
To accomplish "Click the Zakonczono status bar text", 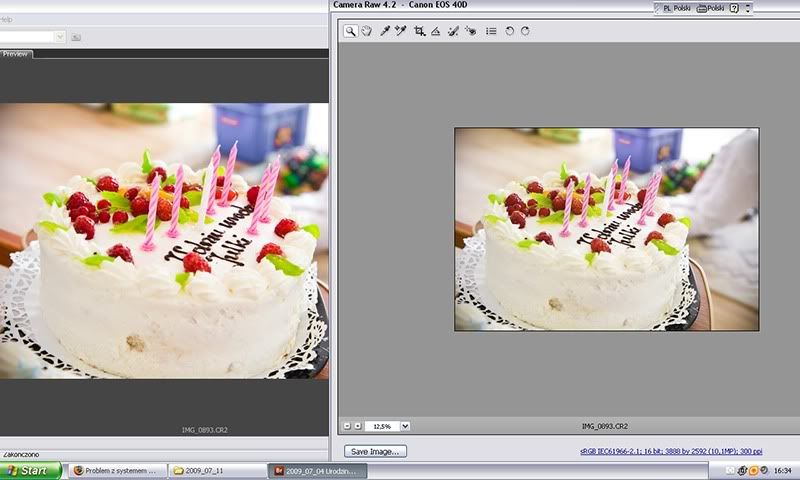I will click(21, 454).
